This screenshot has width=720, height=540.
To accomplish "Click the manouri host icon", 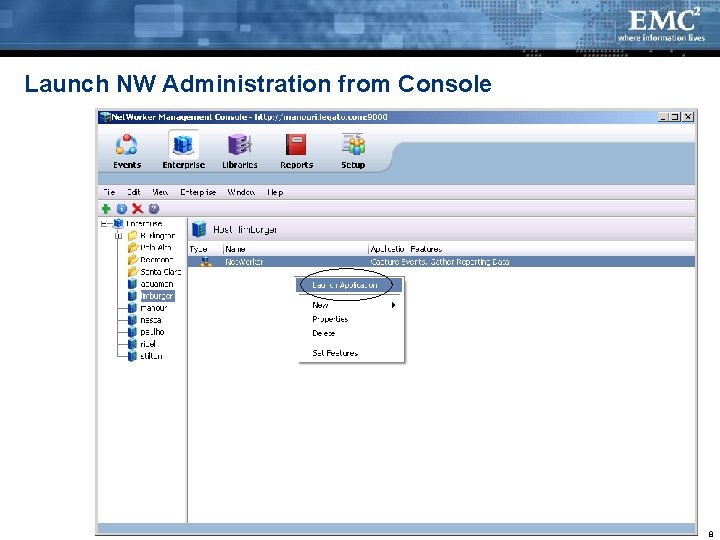I will [132, 308].
